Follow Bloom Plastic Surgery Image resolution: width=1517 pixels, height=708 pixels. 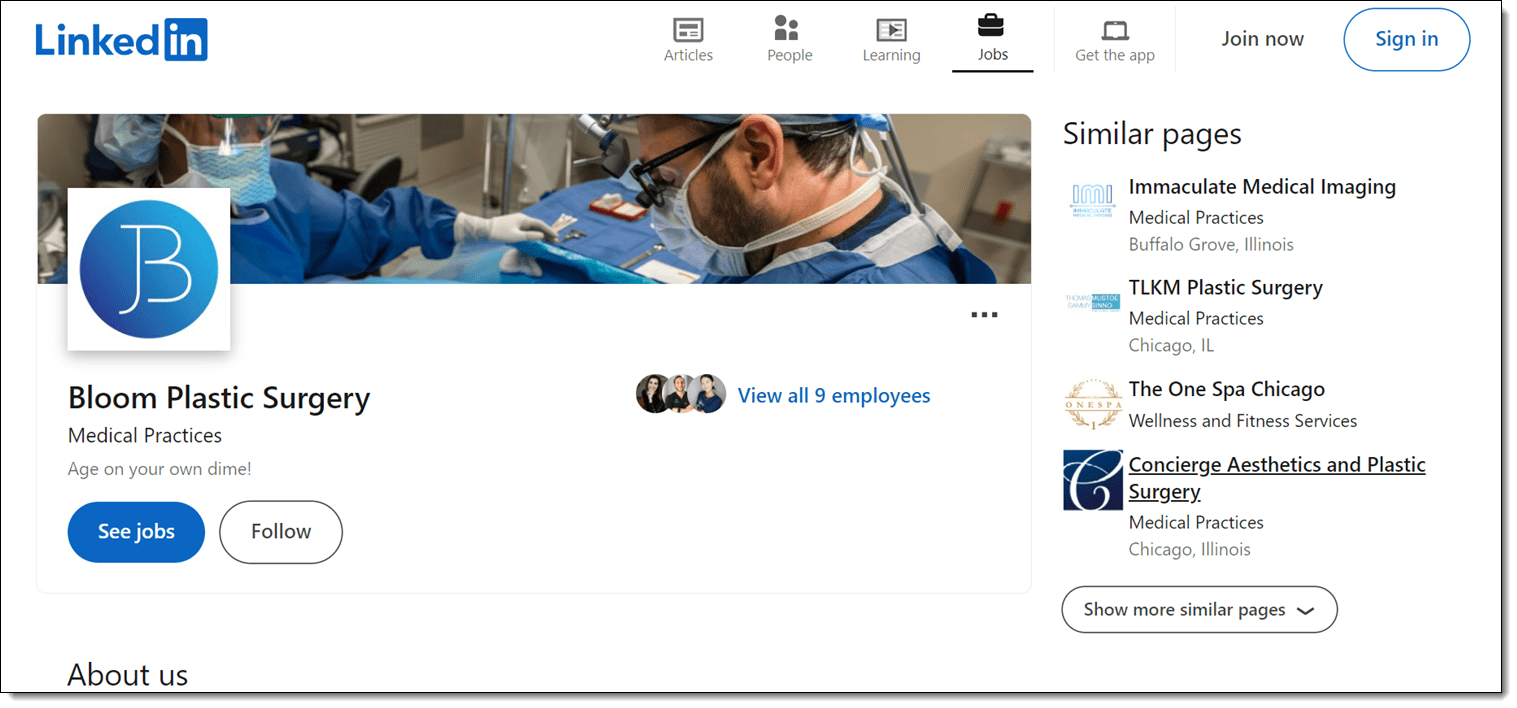[x=281, y=532]
